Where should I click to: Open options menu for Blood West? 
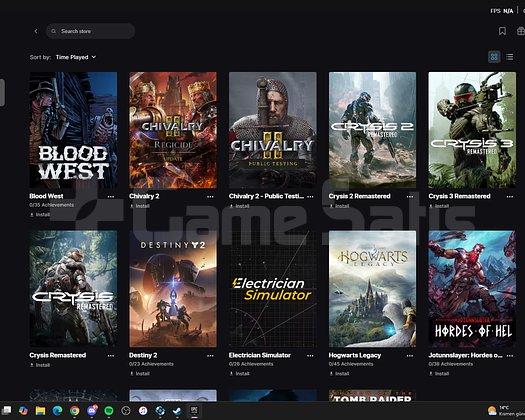pyautogui.click(x=111, y=197)
